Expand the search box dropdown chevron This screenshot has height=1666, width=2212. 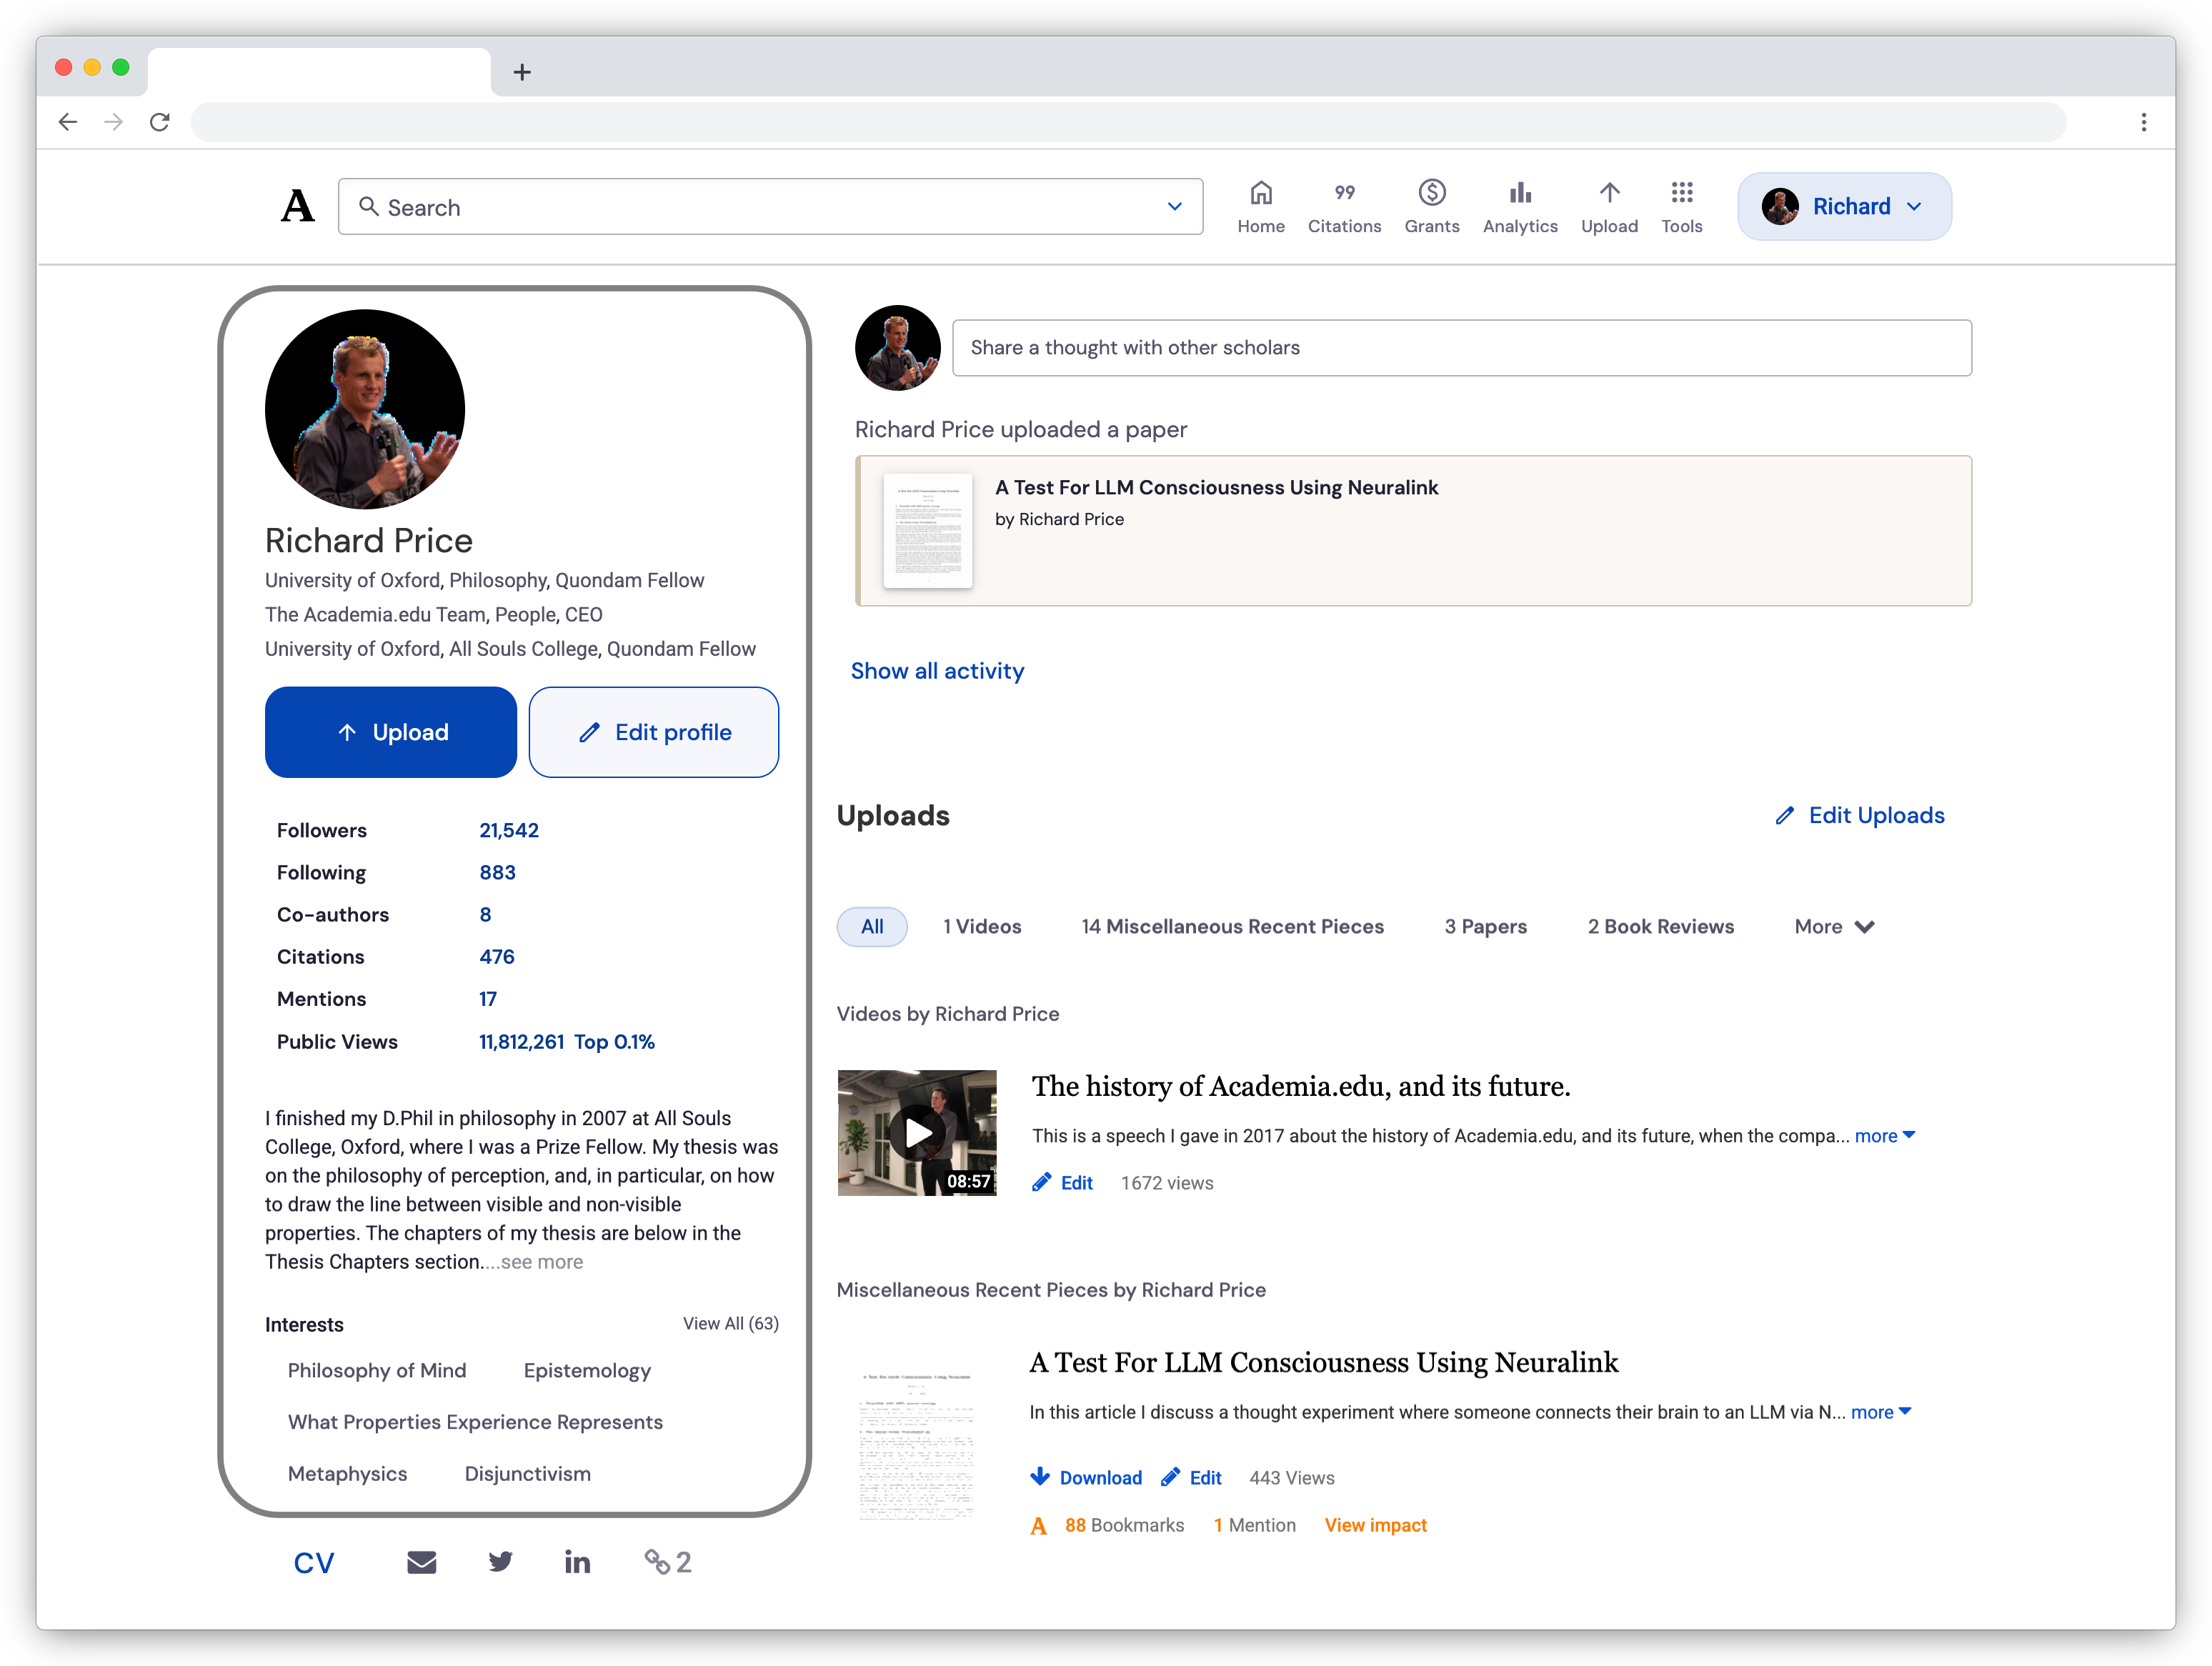[x=1175, y=206]
